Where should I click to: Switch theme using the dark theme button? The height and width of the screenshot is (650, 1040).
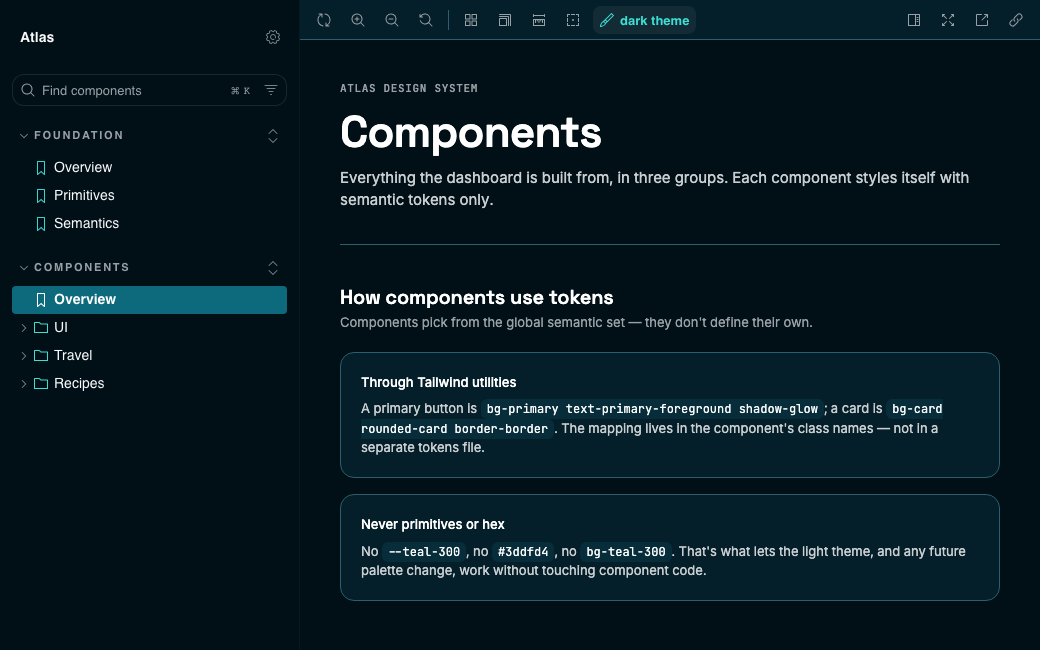[x=644, y=20]
